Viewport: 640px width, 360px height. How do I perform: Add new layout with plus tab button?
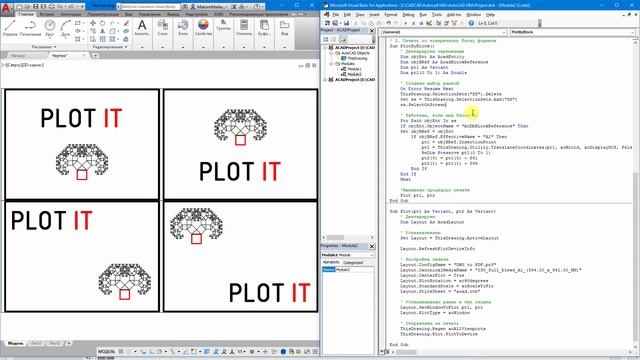[69, 343]
